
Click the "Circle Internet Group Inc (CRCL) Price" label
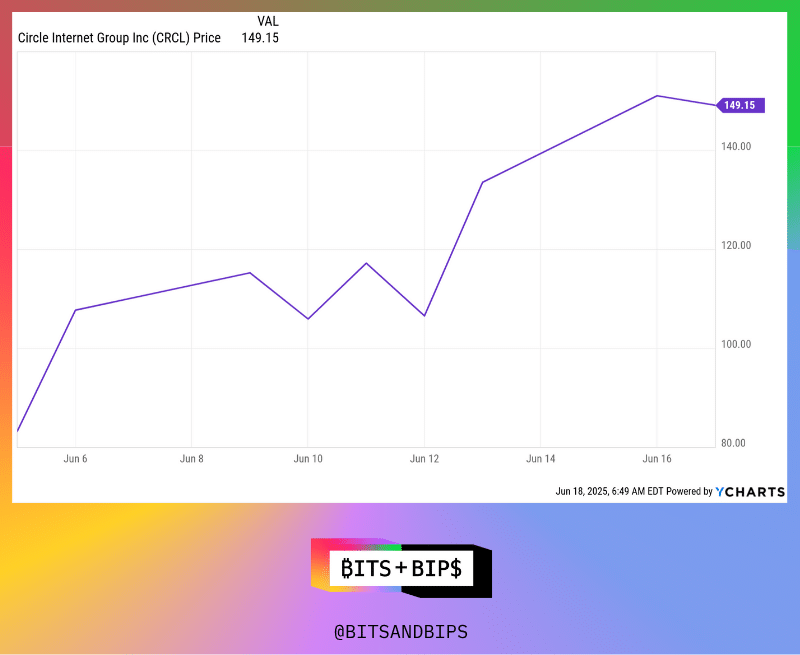(119, 38)
